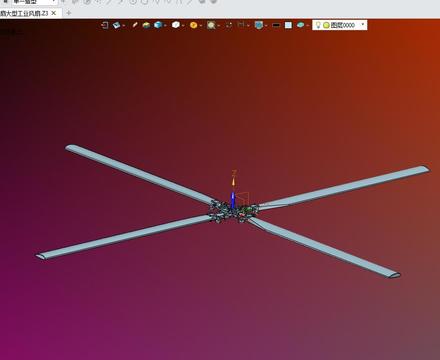The height and width of the screenshot is (360, 440).
Task: Open the filter type dropdown at top left
Action: (33, 2)
